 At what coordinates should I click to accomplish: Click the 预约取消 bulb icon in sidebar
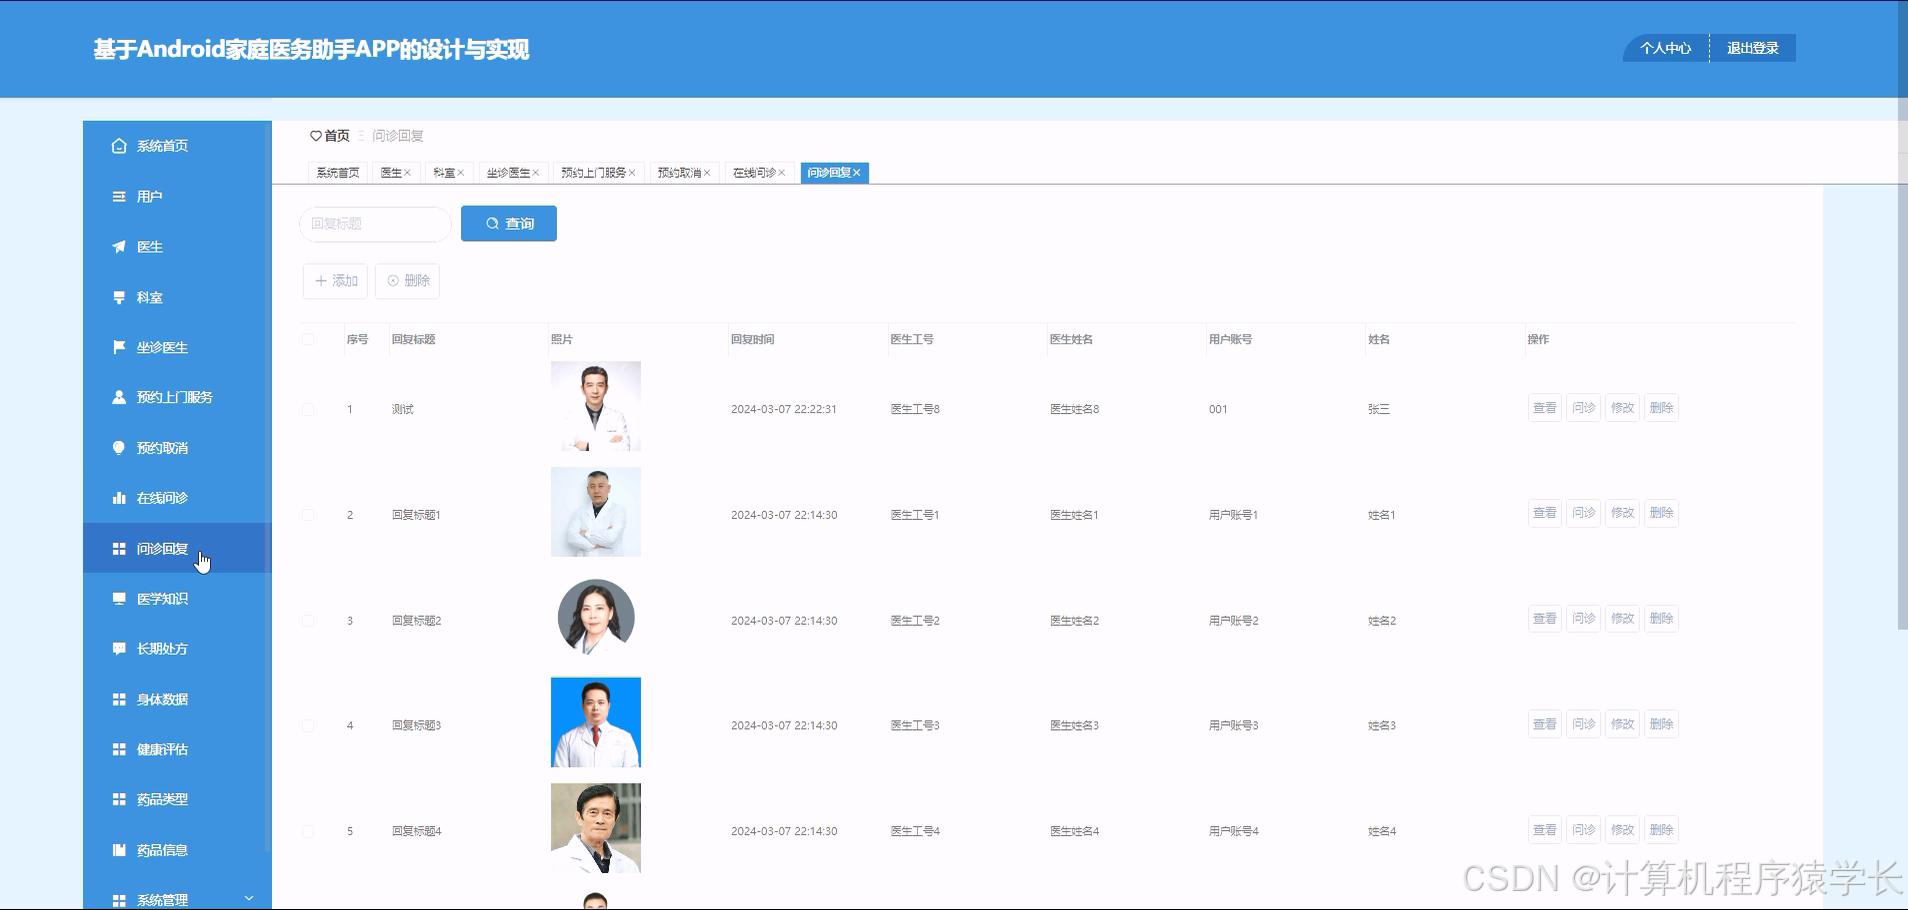119,448
